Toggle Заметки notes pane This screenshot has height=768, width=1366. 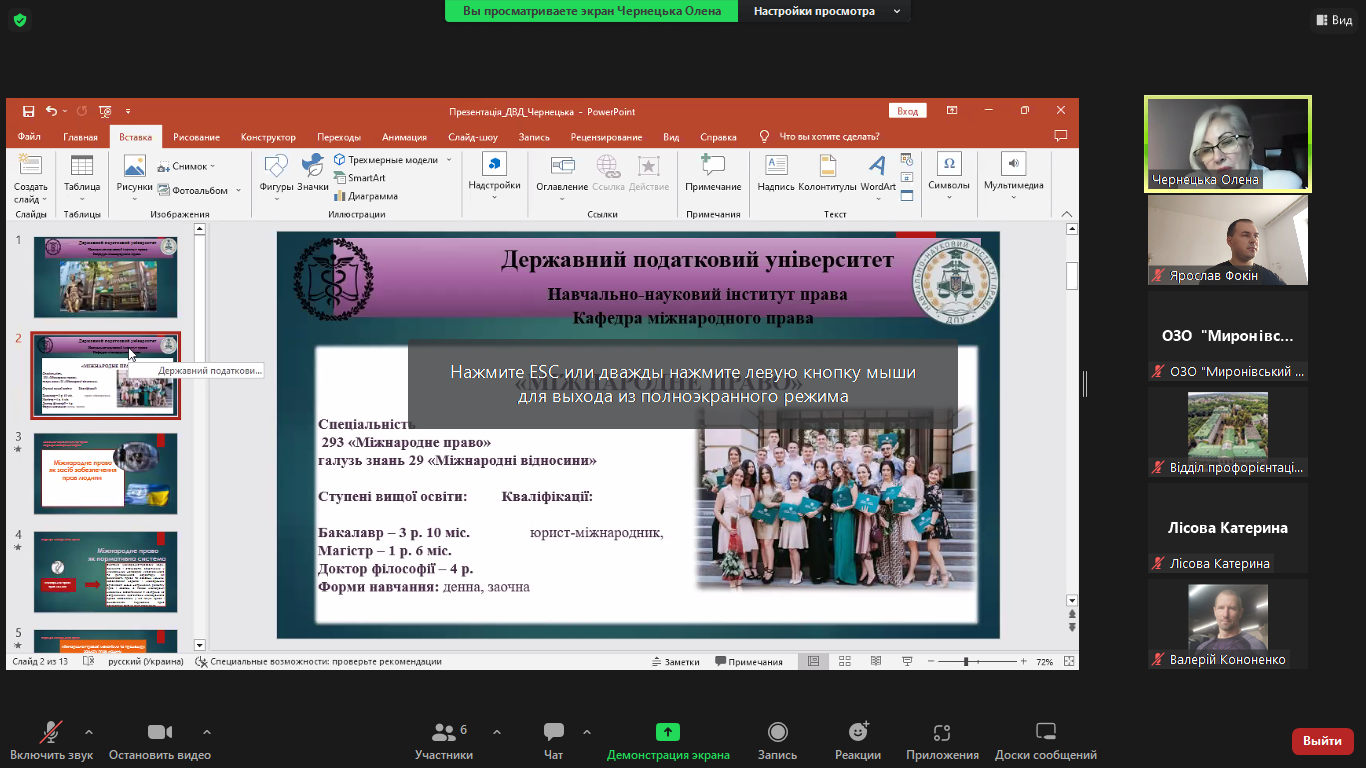675,662
